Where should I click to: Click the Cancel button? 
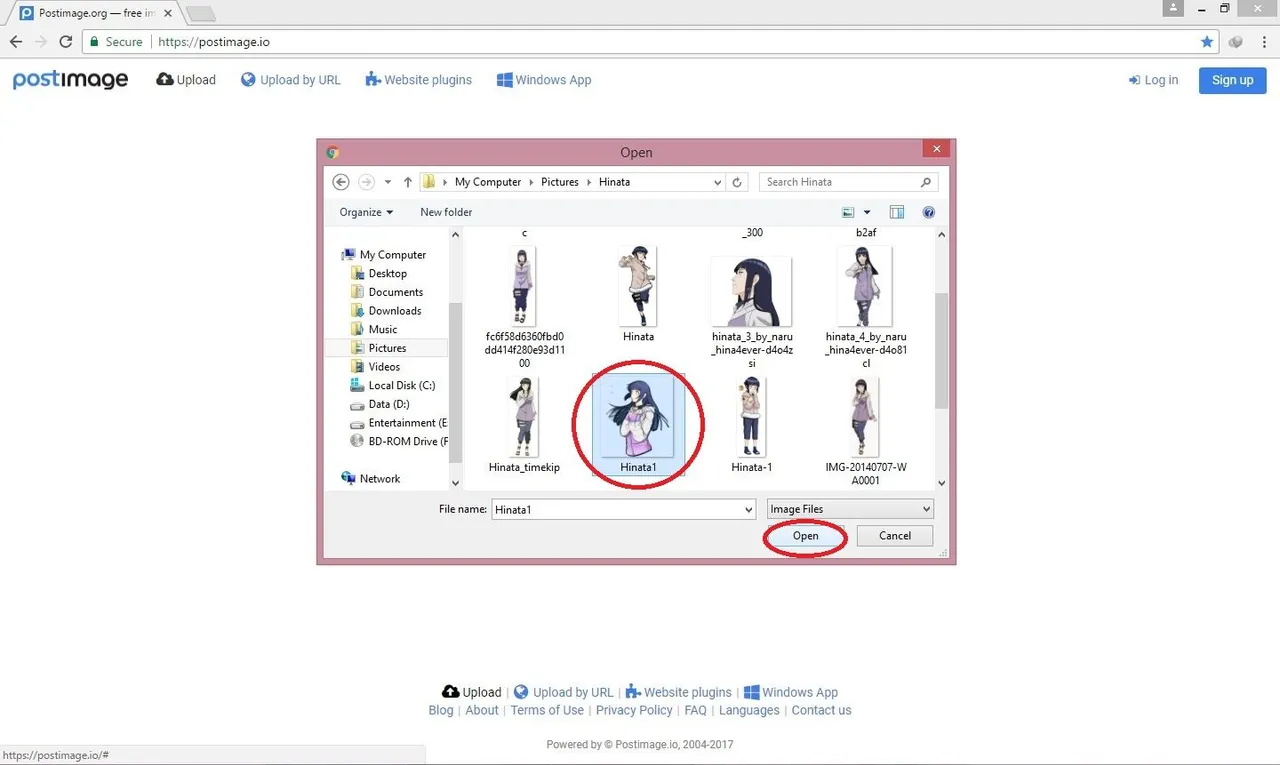[x=895, y=536]
